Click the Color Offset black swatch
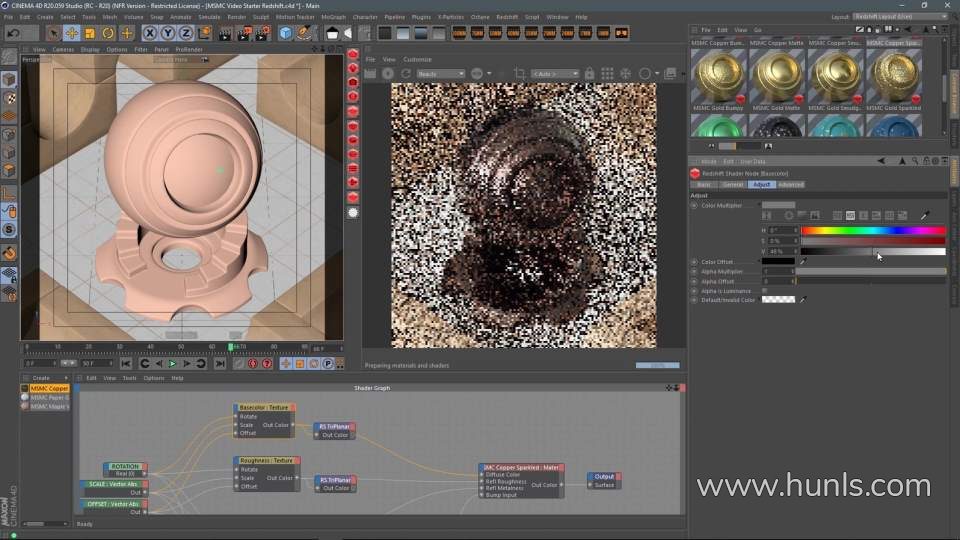Screen dimensions: 960x540 click(778, 262)
